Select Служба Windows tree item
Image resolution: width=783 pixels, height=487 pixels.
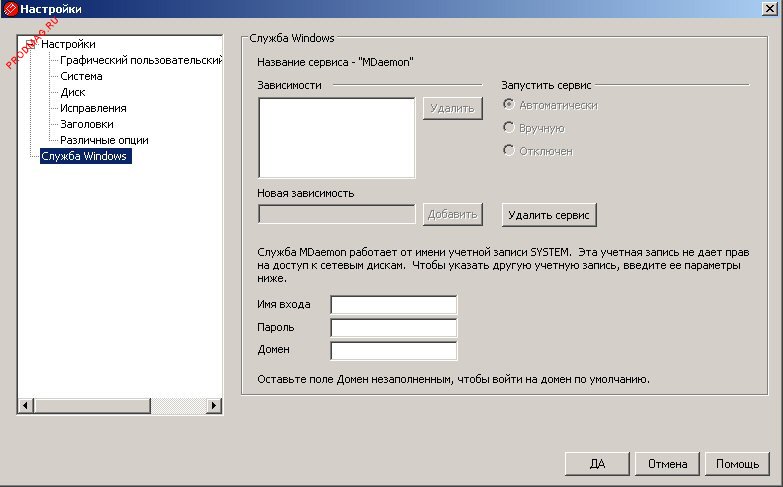tap(85, 156)
